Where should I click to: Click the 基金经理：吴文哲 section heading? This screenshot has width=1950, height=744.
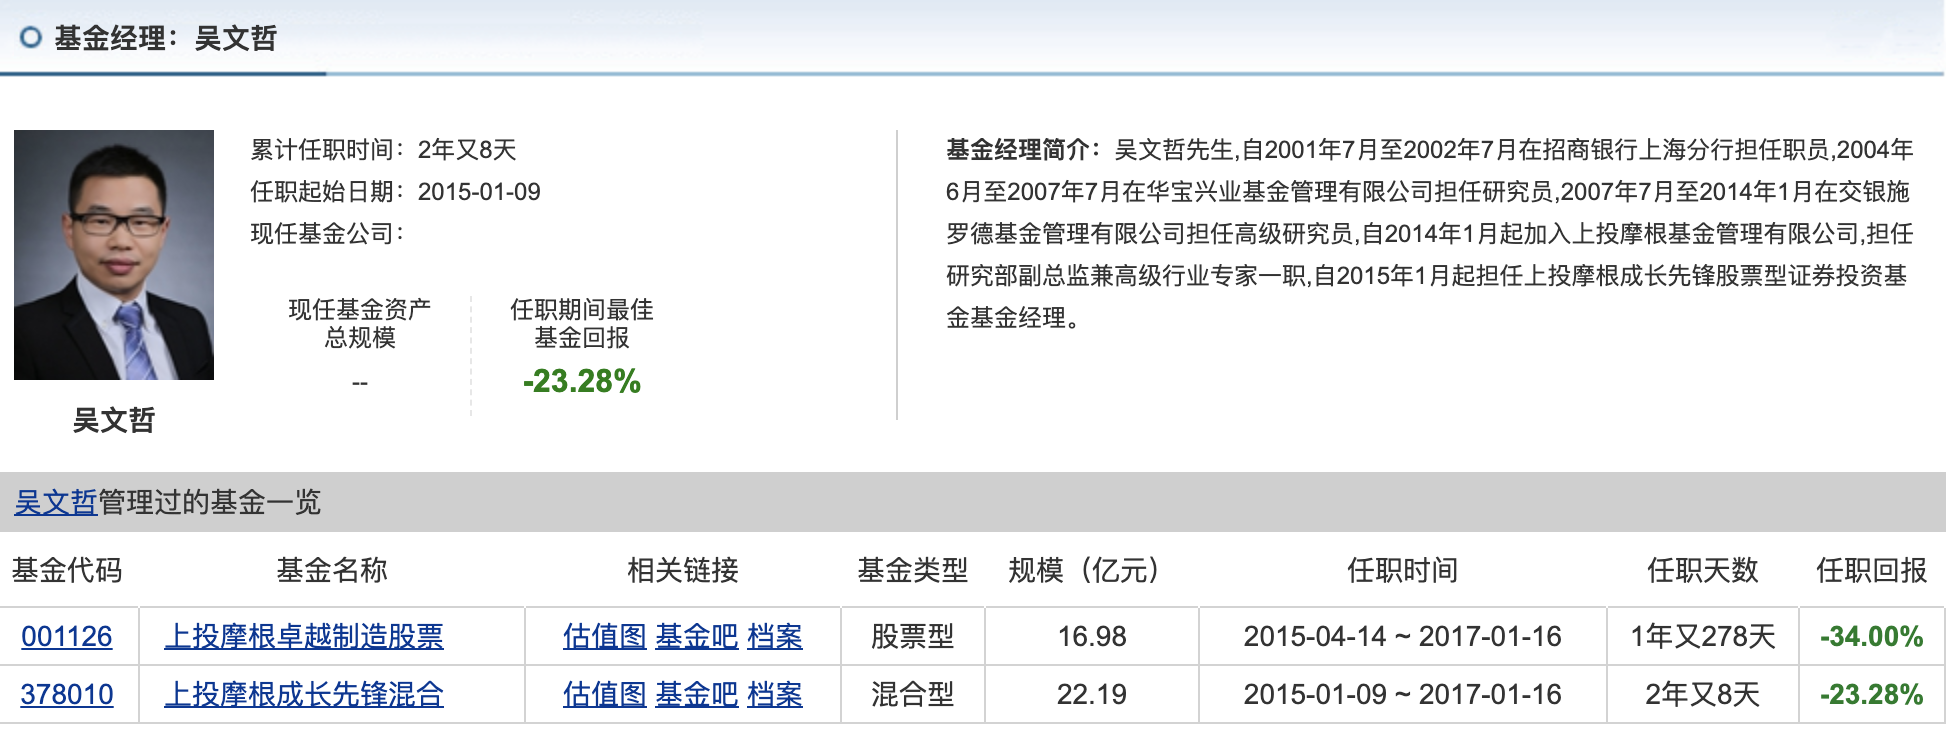pos(165,38)
